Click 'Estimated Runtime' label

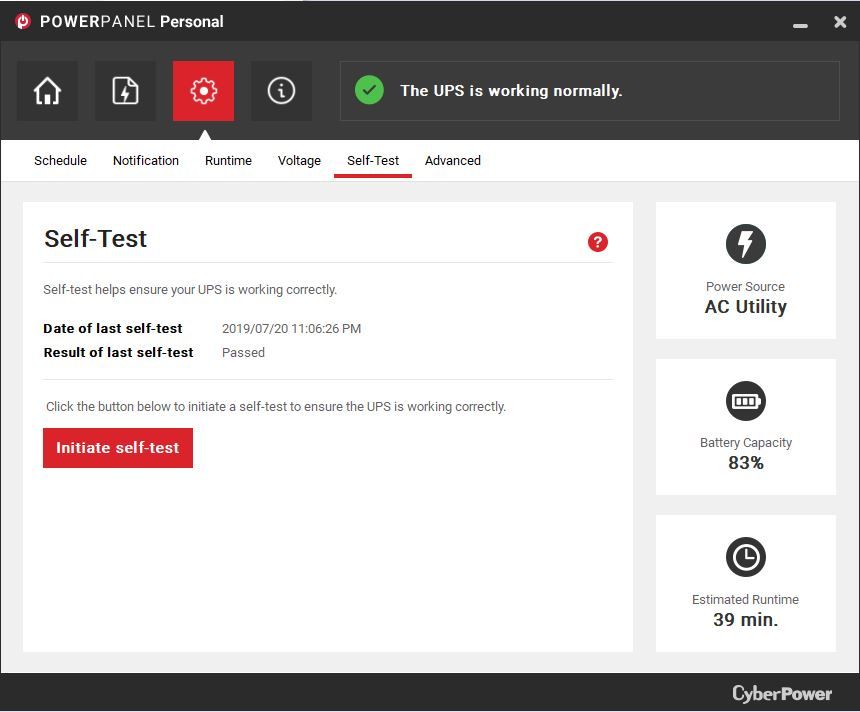[745, 600]
